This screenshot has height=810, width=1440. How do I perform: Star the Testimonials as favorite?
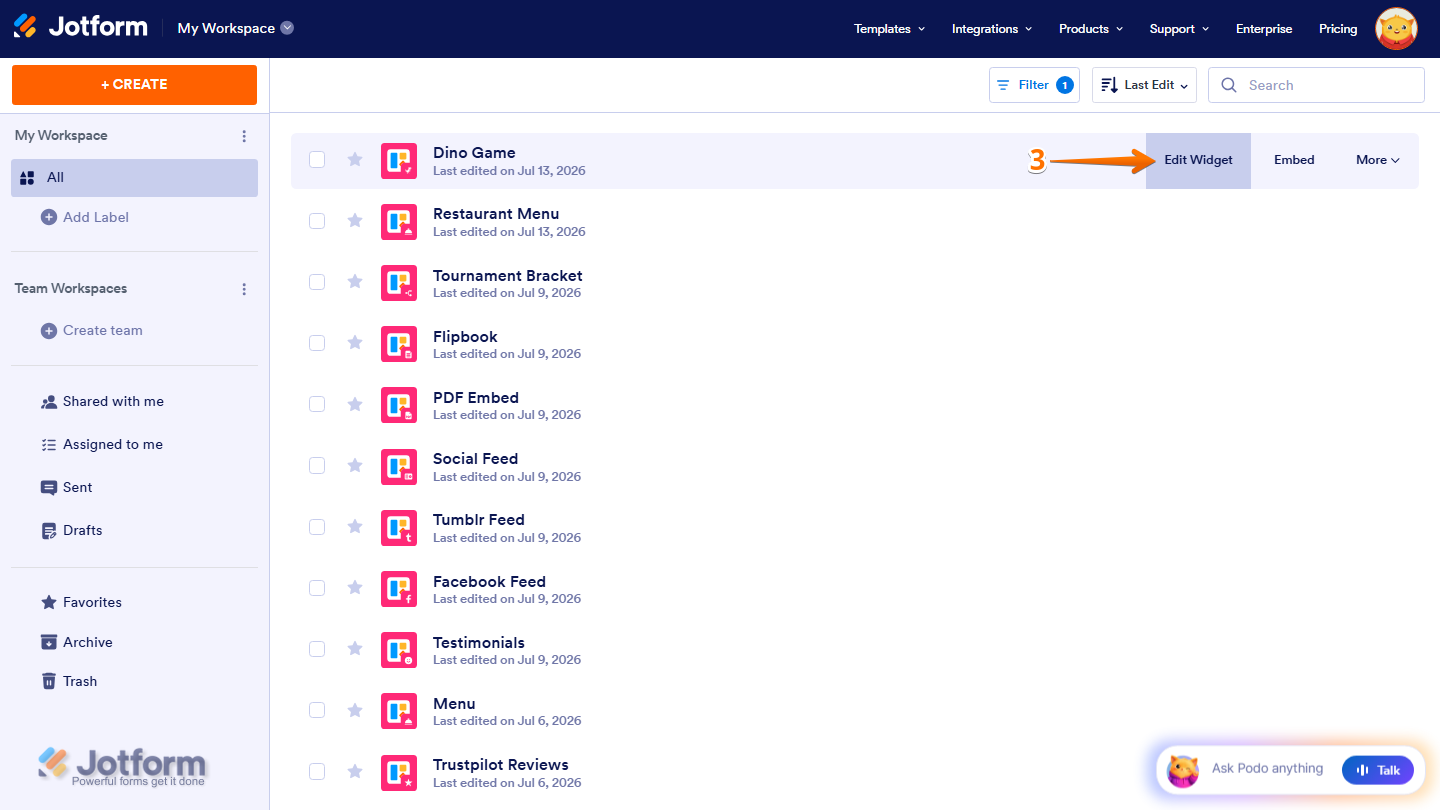[x=355, y=649]
